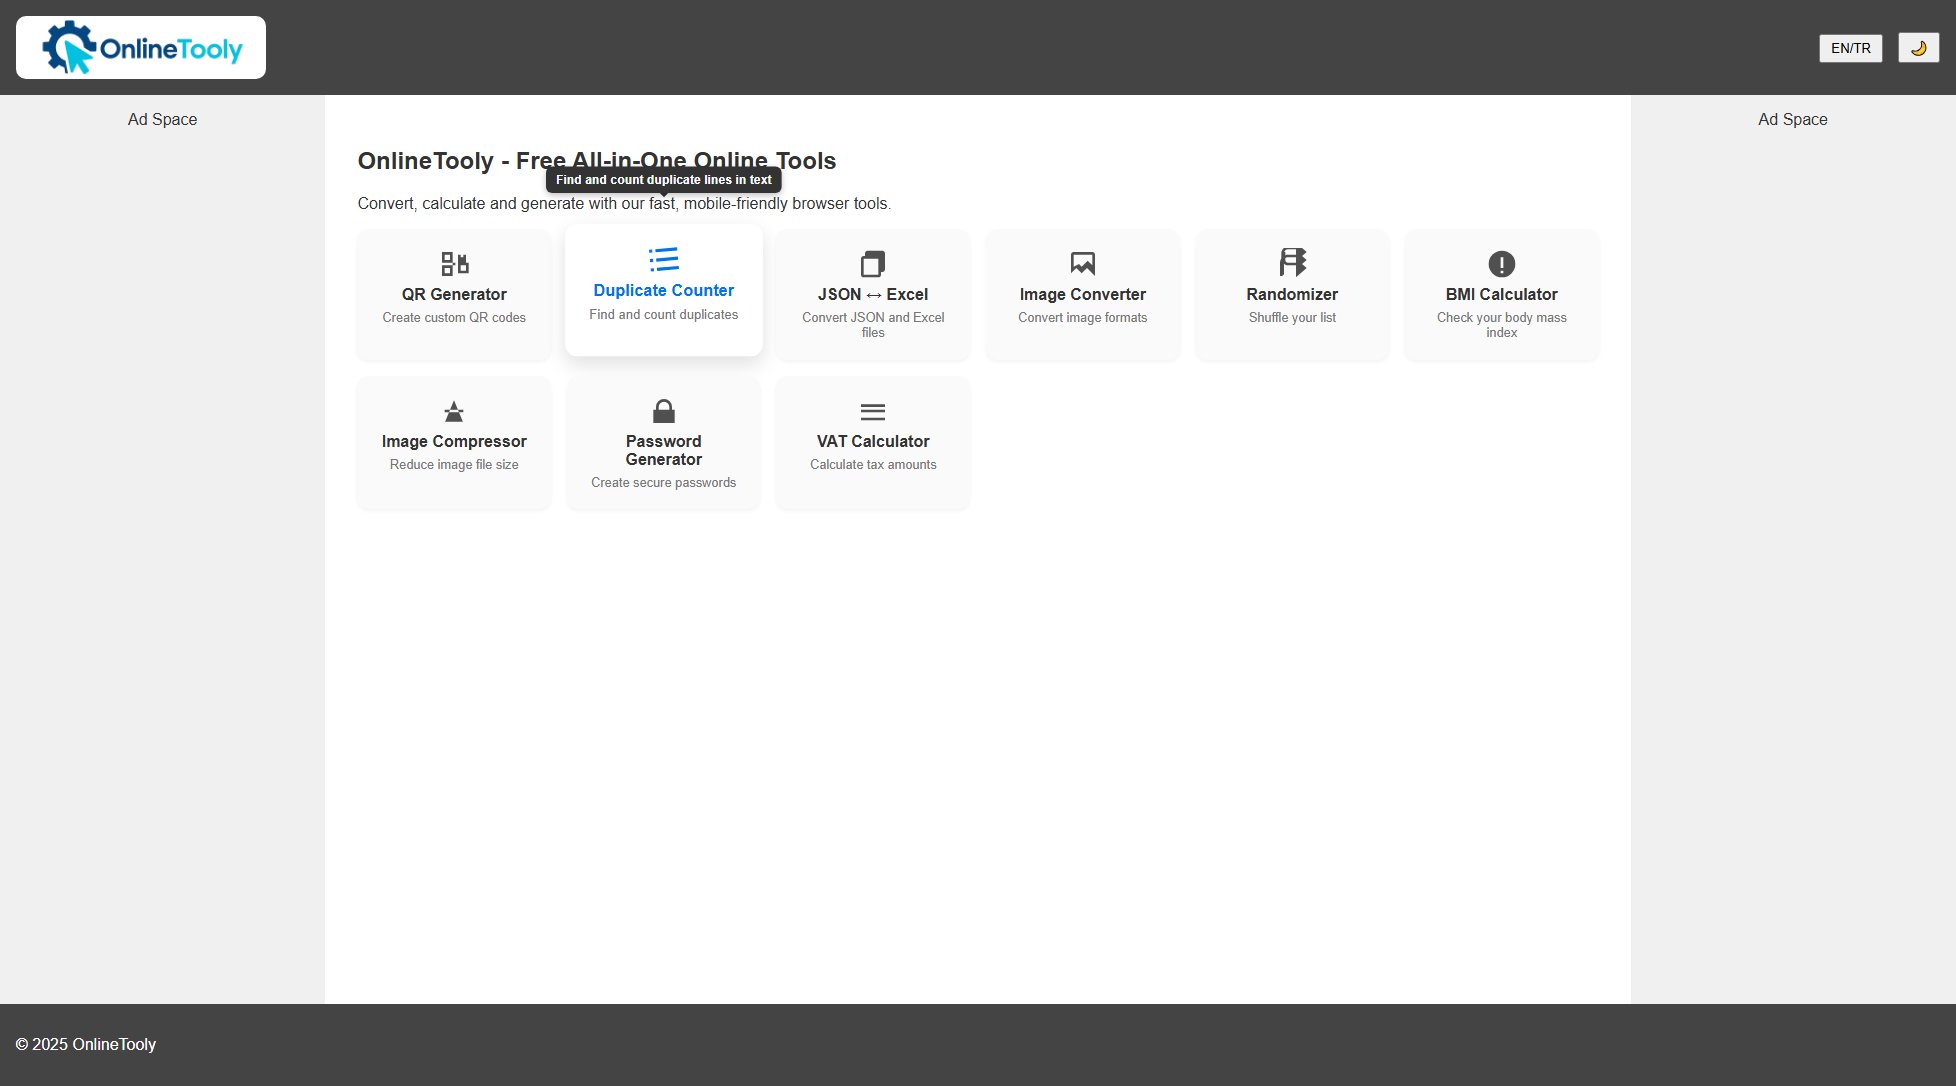Click 'Convert JSON and Excel files' text
Screen dimensions: 1956x1086
point(873,325)
